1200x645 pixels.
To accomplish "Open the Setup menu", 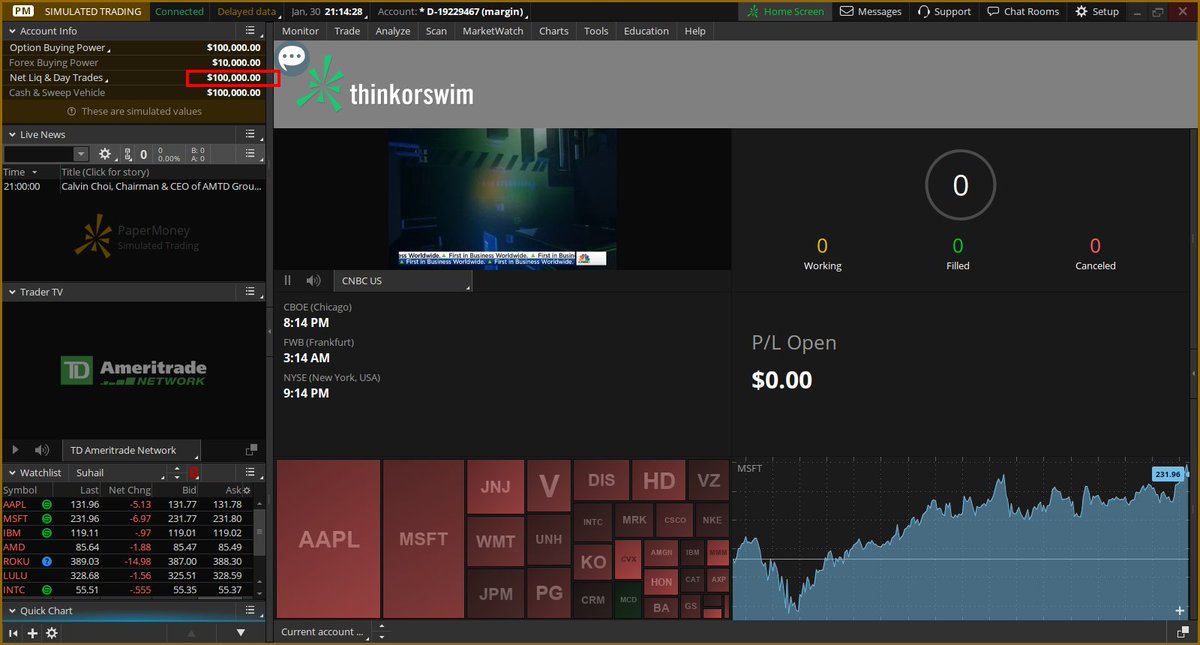I will pyautogui.click(x=1096, y=12).
